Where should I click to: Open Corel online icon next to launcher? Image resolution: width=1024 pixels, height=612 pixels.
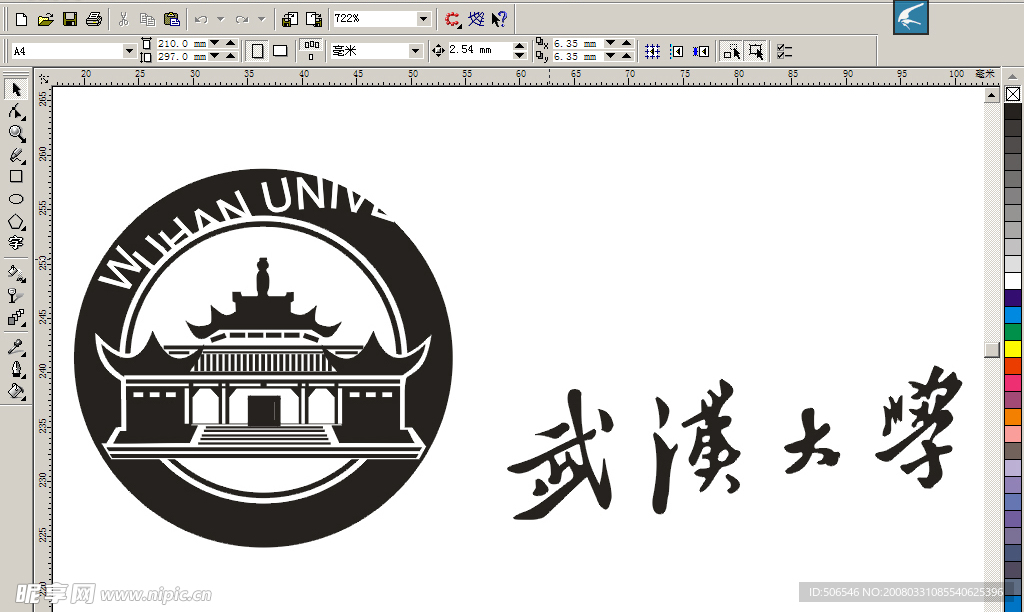[476, 20]
